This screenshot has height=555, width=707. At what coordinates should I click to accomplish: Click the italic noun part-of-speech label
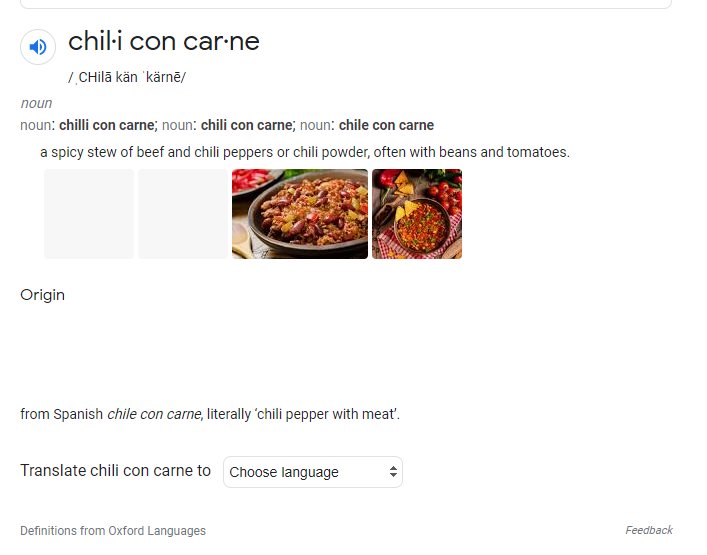pos(36,103)
